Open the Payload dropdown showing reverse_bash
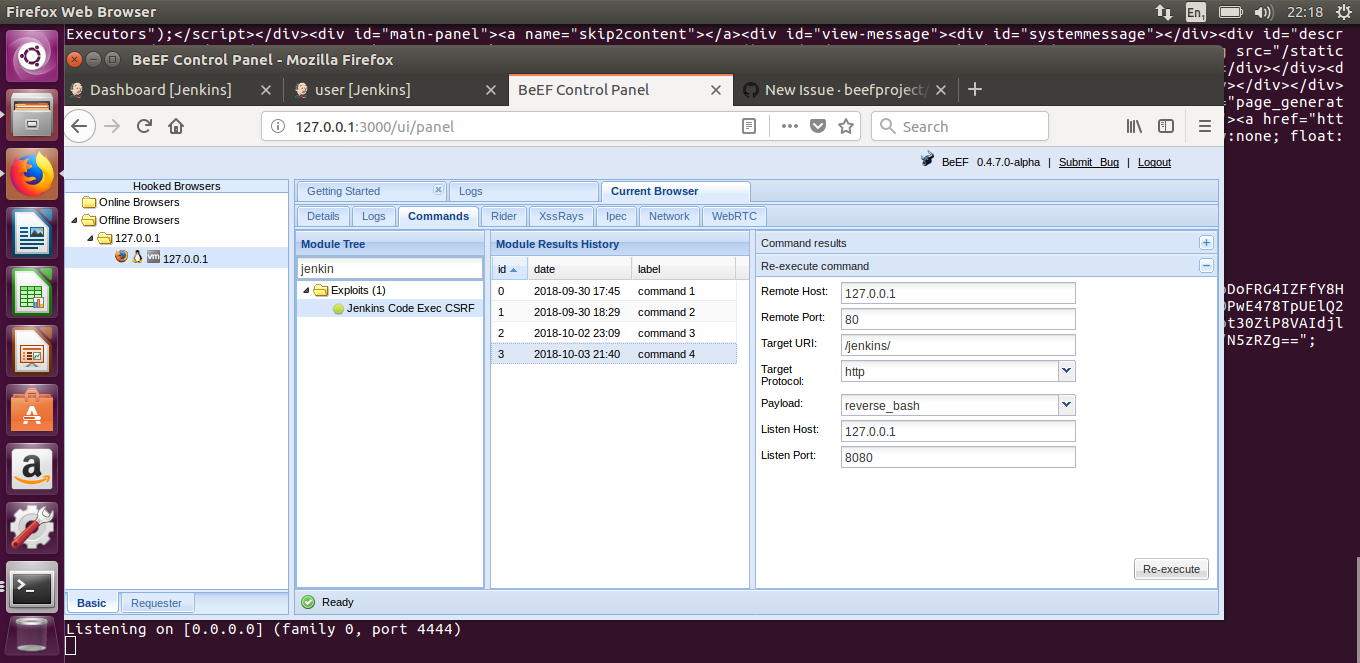The image size is (1360, 663). click(x=1066, y=404)
